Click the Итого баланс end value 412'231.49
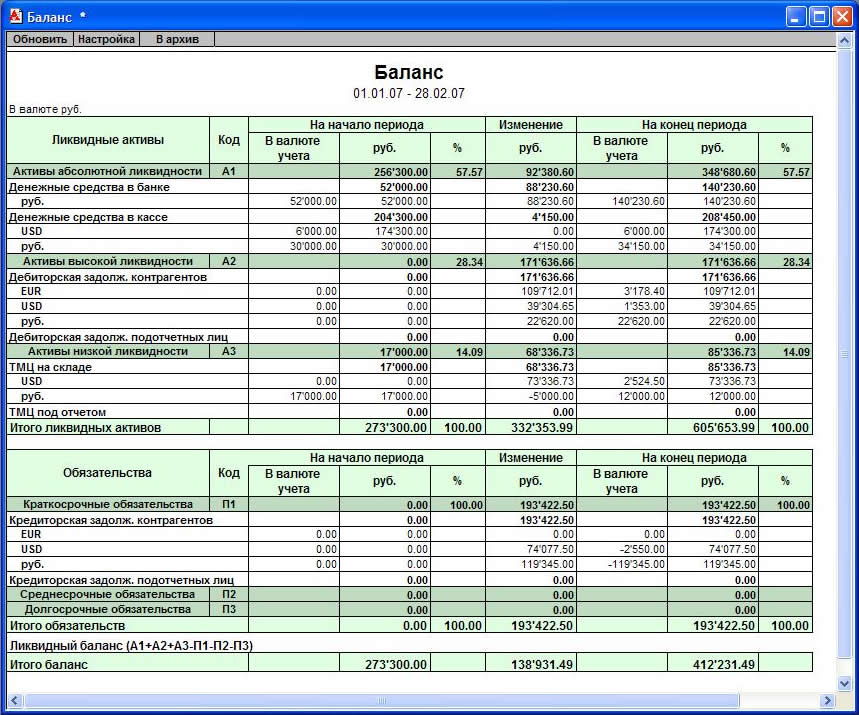Screen dimensions: 859x715 click(x=723, y=665)
